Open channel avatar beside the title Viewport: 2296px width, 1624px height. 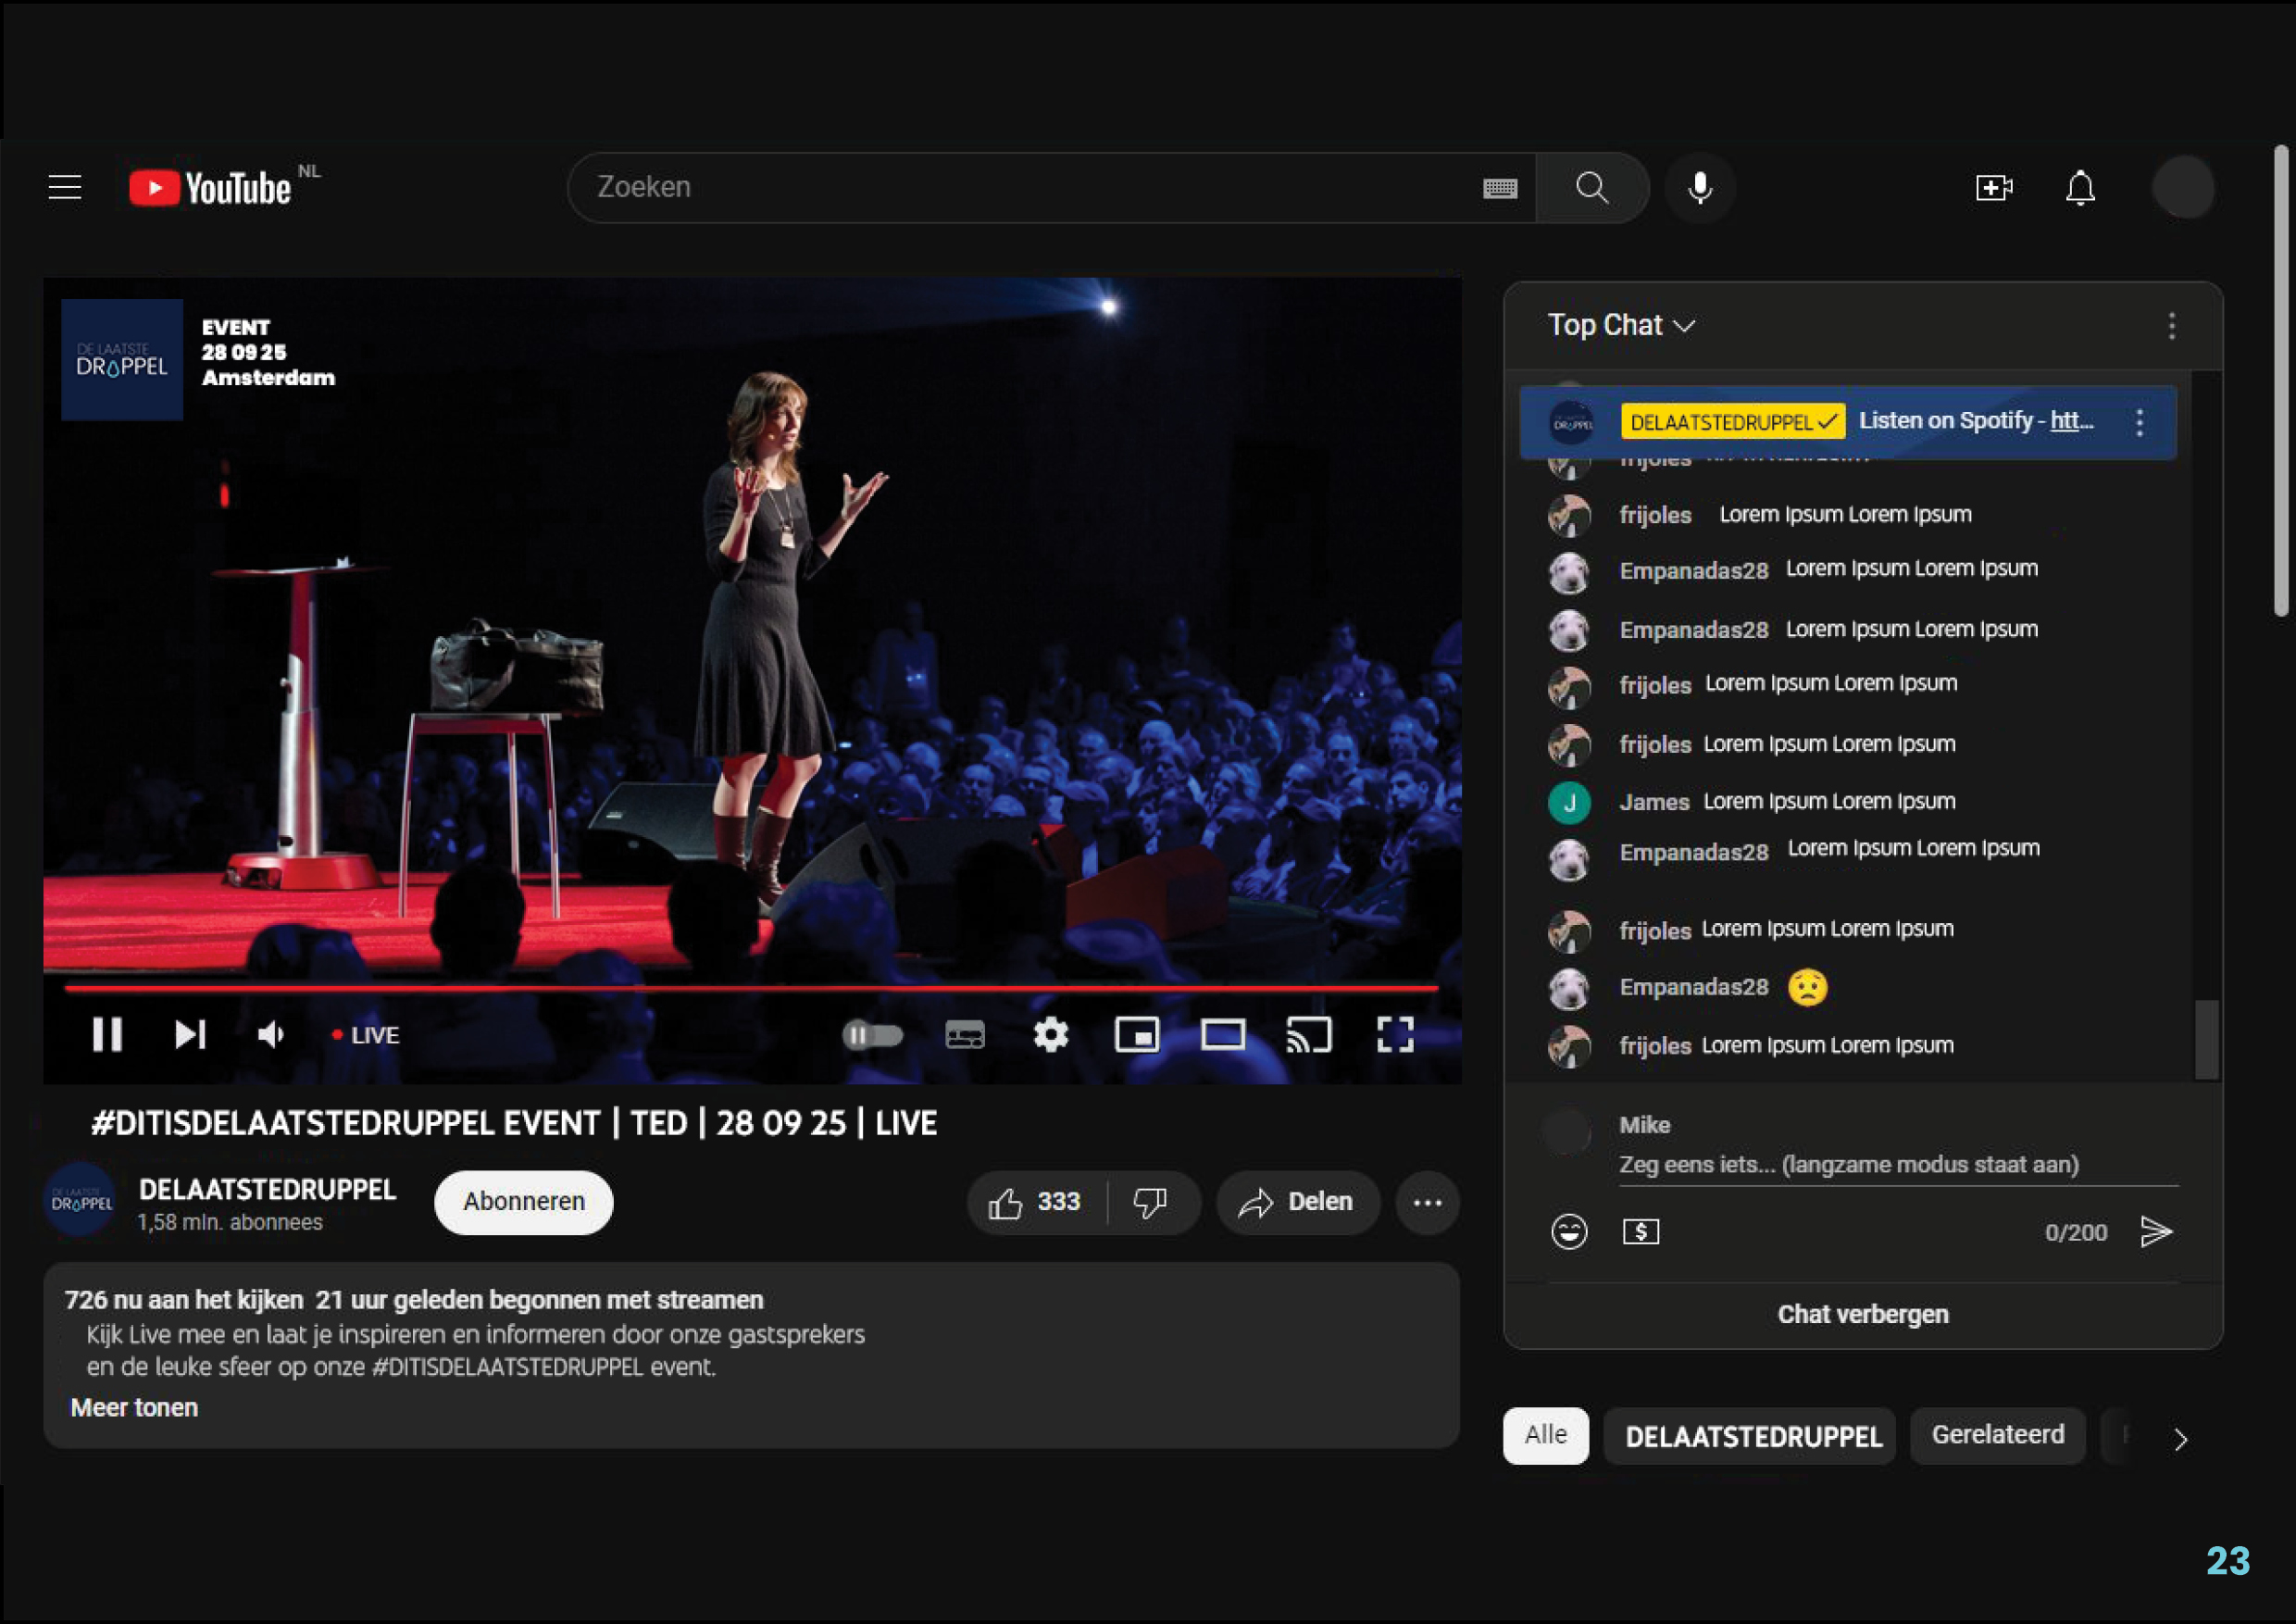coord(81,1201)
